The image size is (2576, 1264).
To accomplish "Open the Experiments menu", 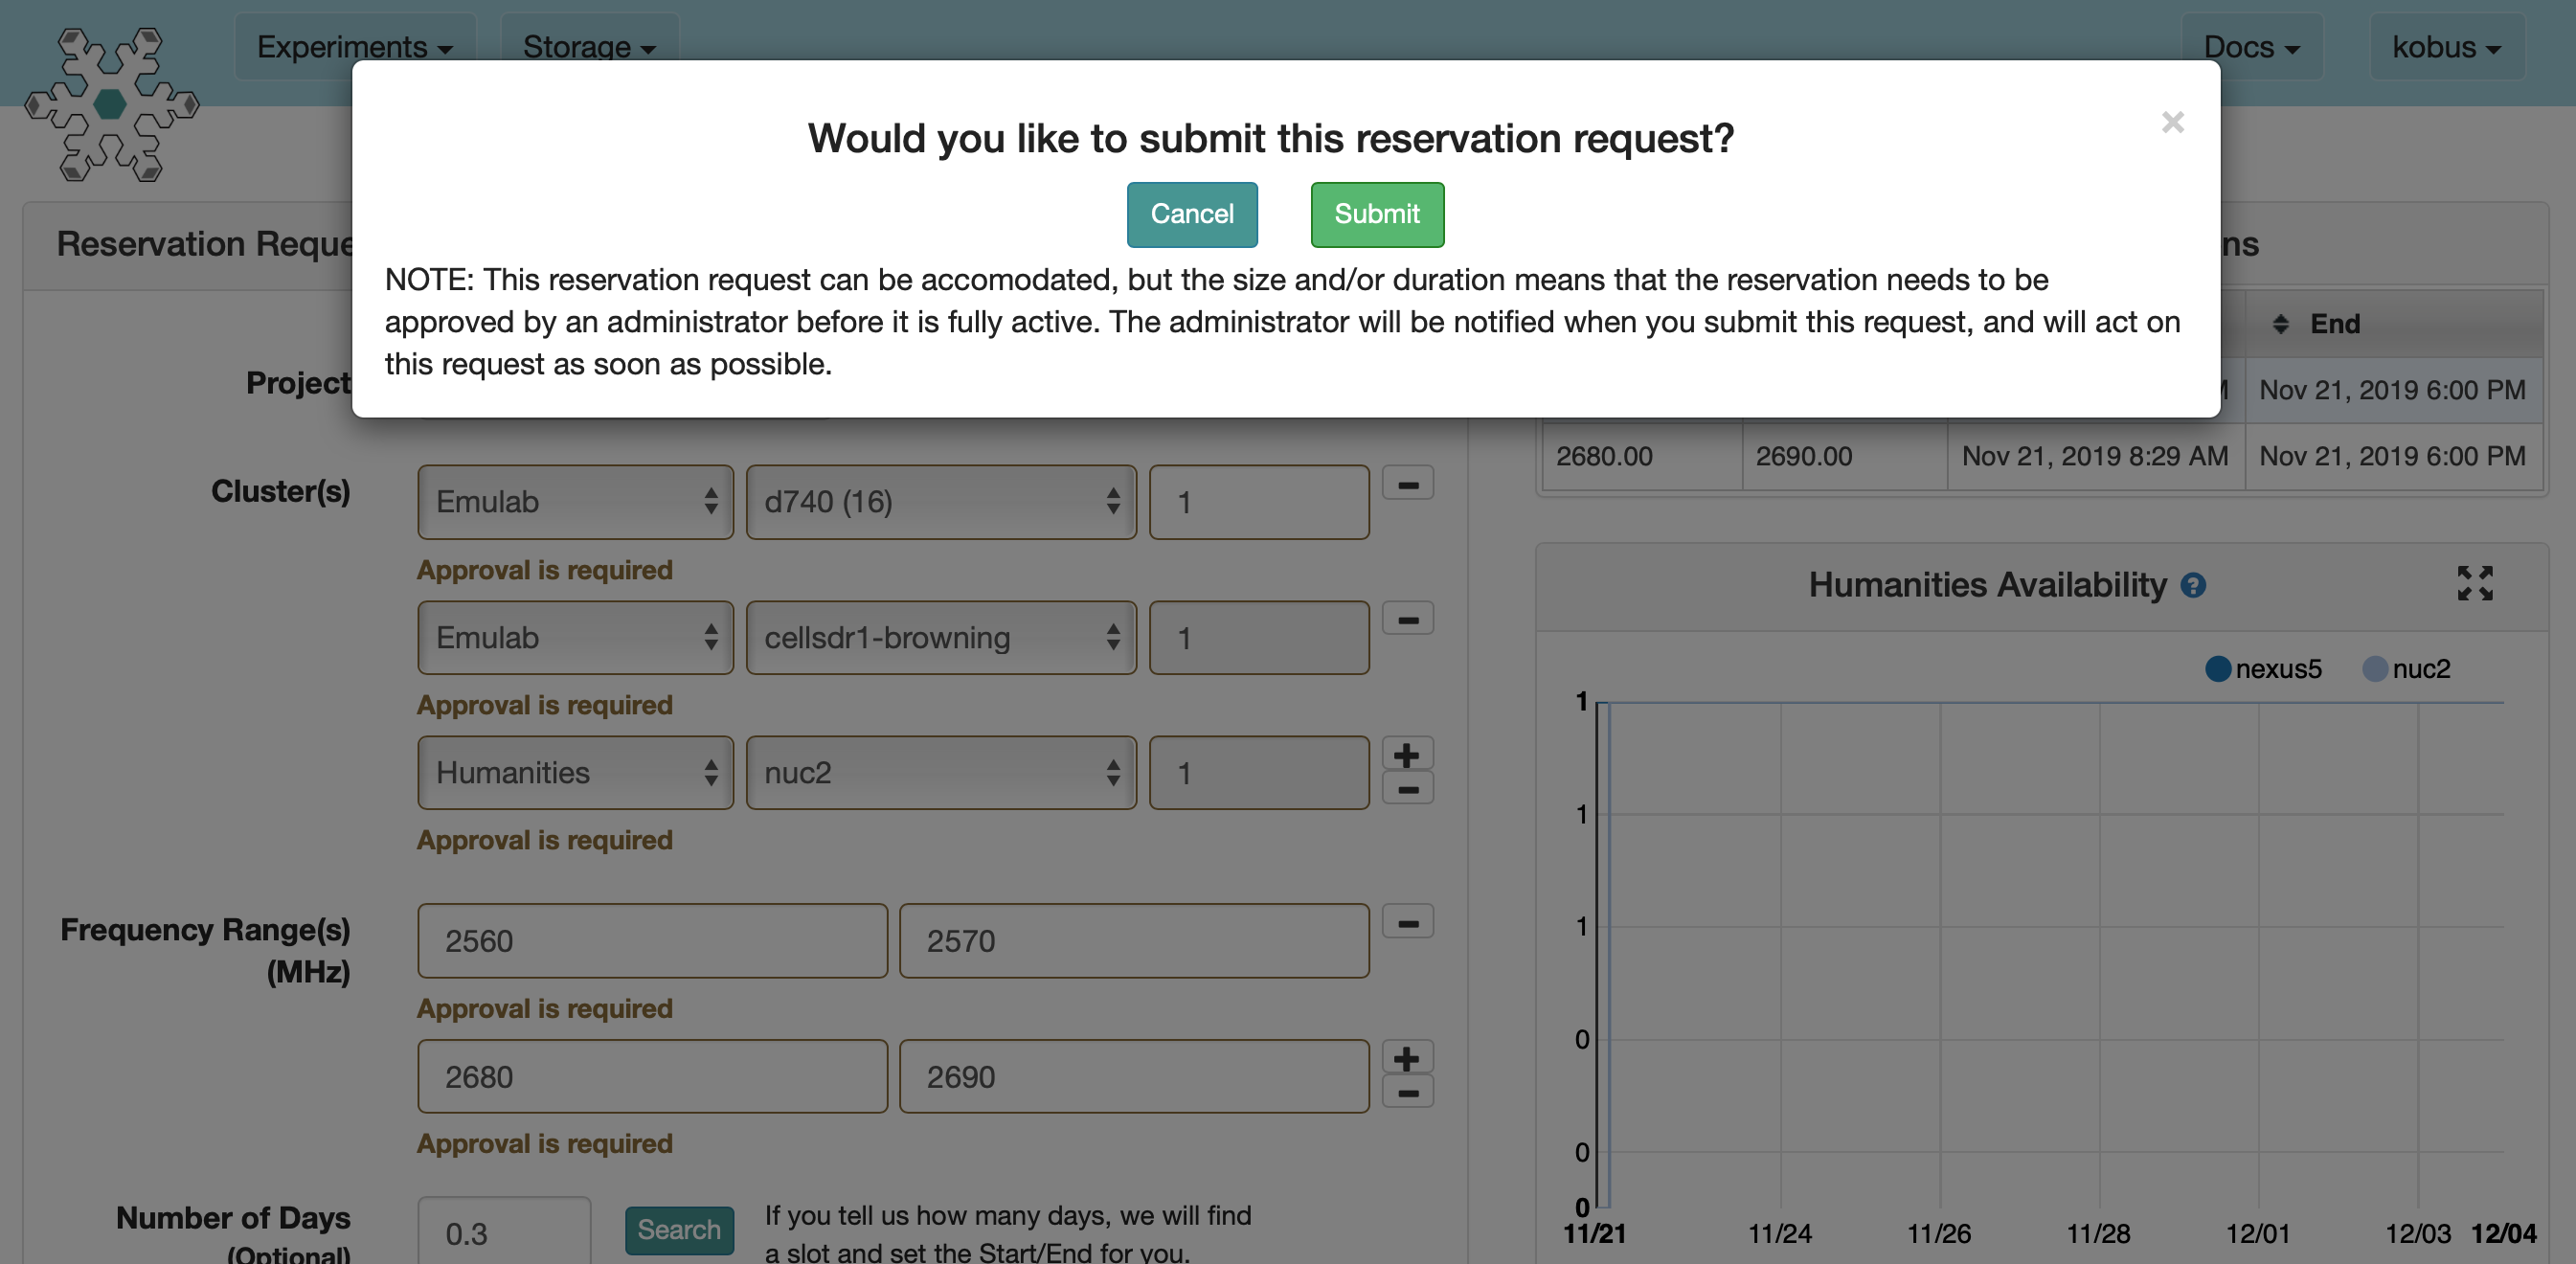I will point(355,46).
